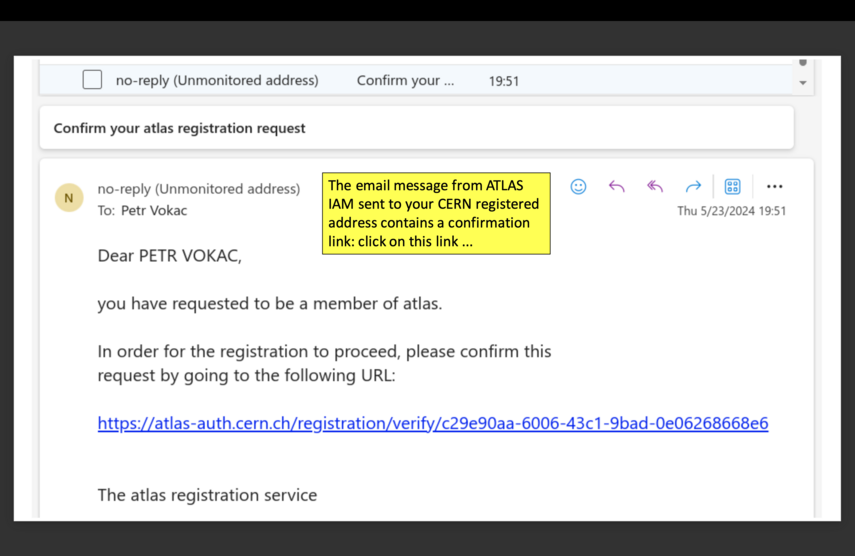The image size is (855, 556).
Task: Open the apps grid icon
Action: [732, 187]
